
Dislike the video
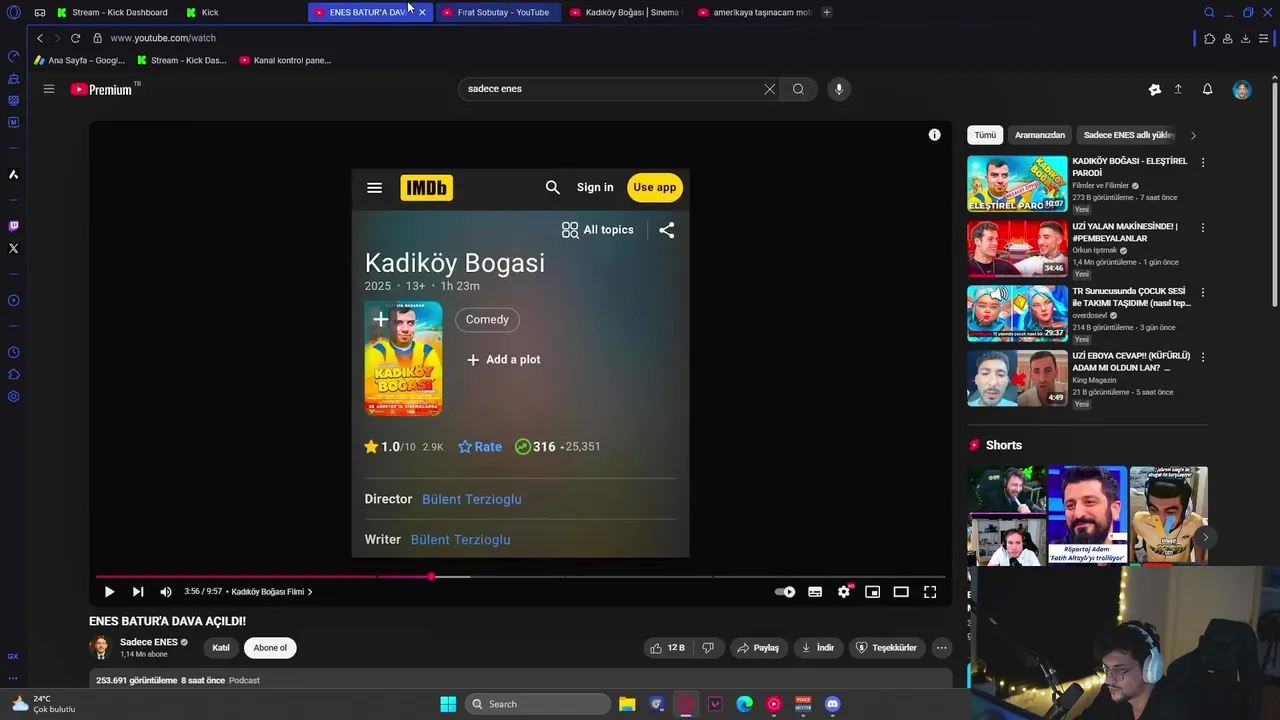click(708, 648)
